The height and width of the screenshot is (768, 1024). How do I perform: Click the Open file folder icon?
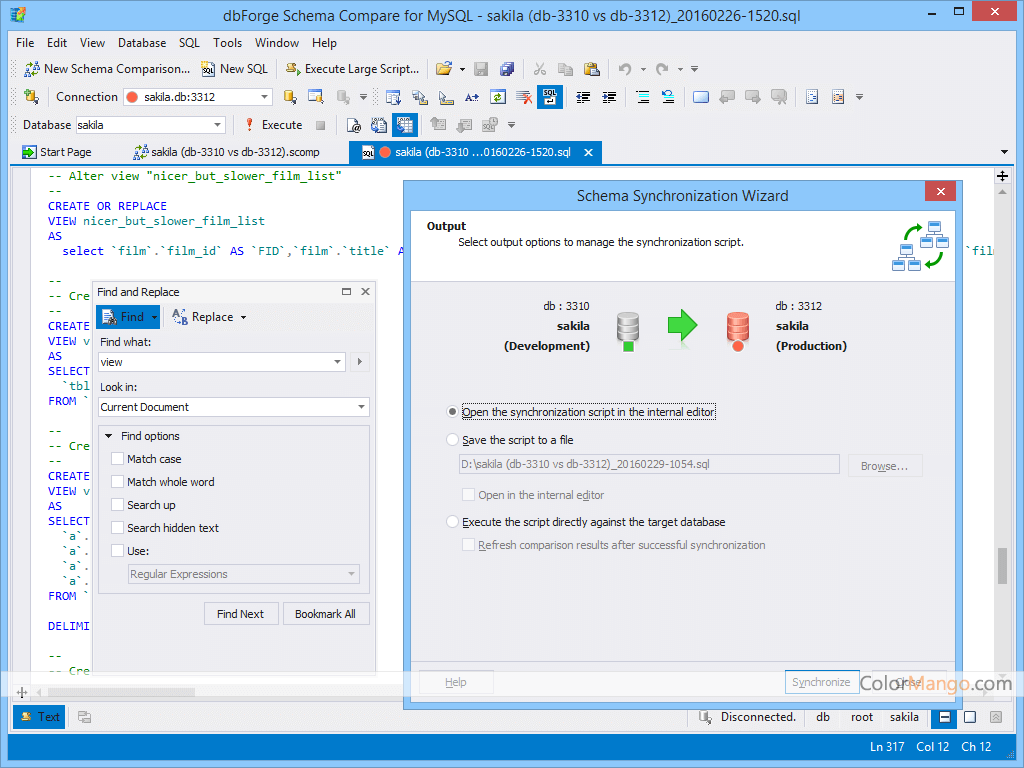tap(444, 69)
